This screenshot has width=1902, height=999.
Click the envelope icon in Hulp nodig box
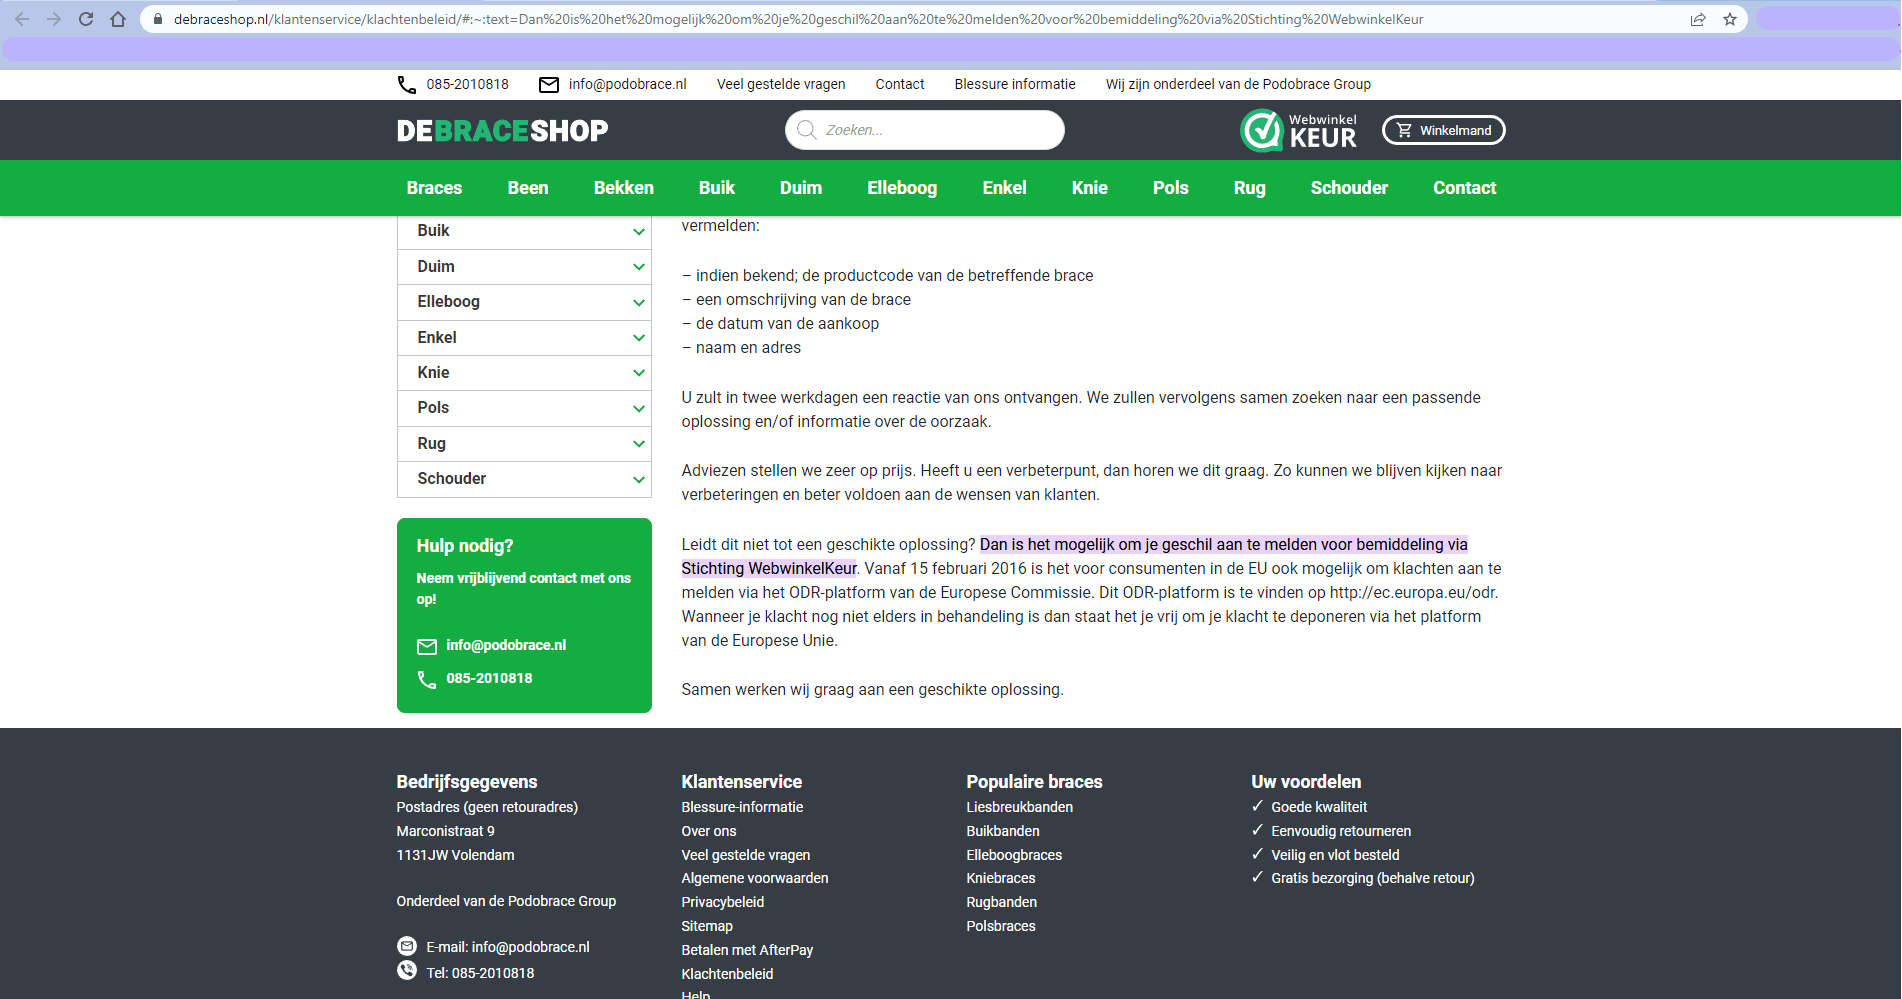pyautogui.click(x=427, y=646)
